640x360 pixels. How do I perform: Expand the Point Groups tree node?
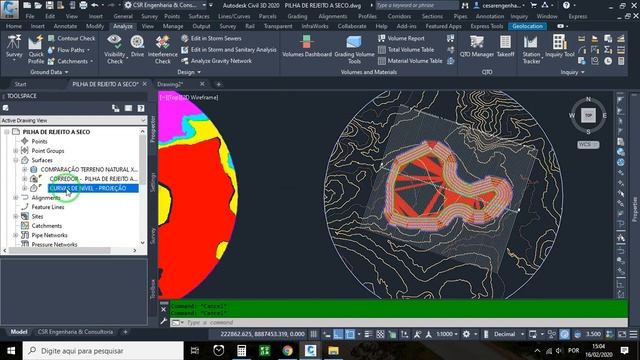click(16, 151)
